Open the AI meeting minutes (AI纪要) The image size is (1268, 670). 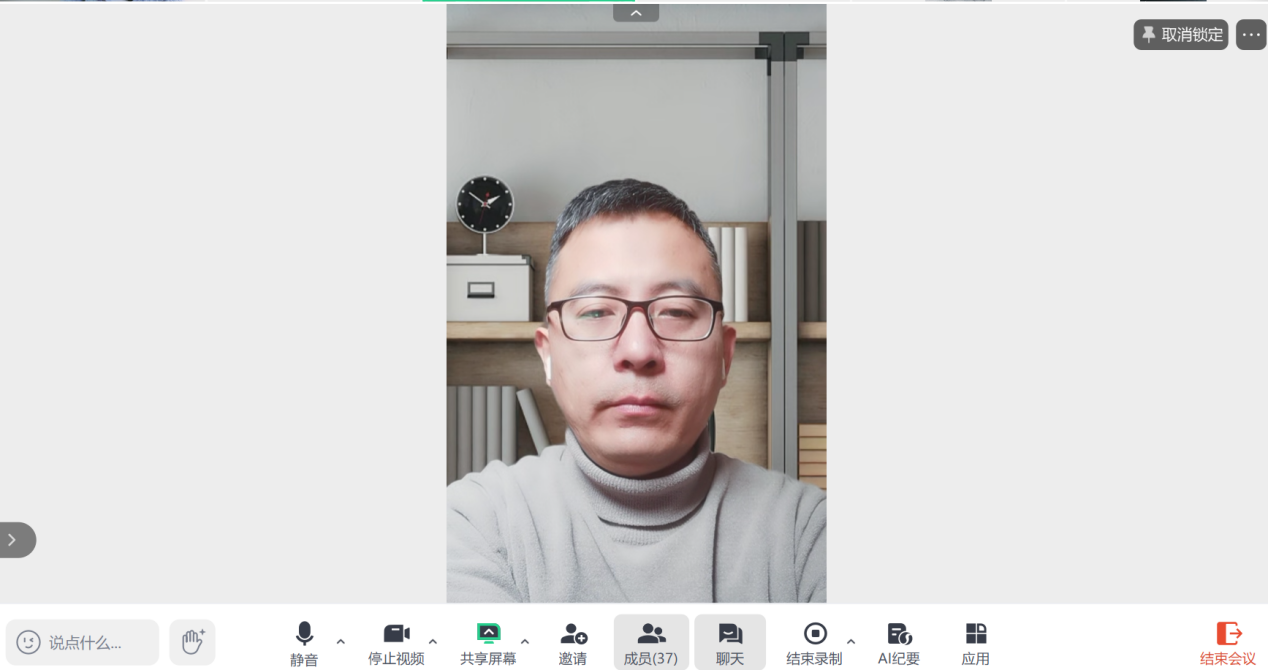(x=898, y=640)
